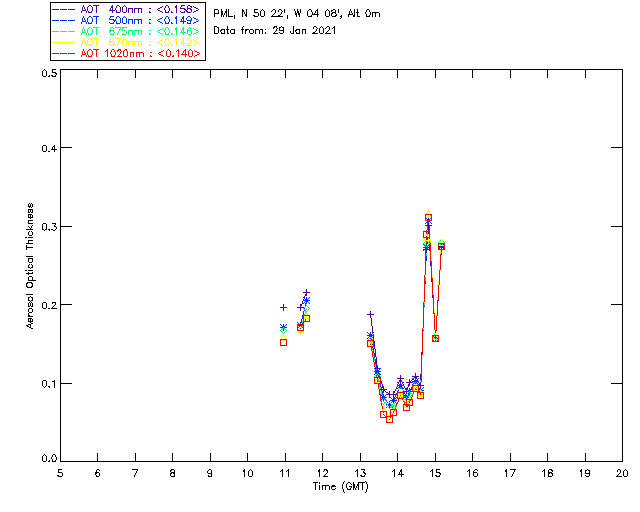
Task: Click the 0.1 y-axis tick label
Action: click(x=49, y=384)
